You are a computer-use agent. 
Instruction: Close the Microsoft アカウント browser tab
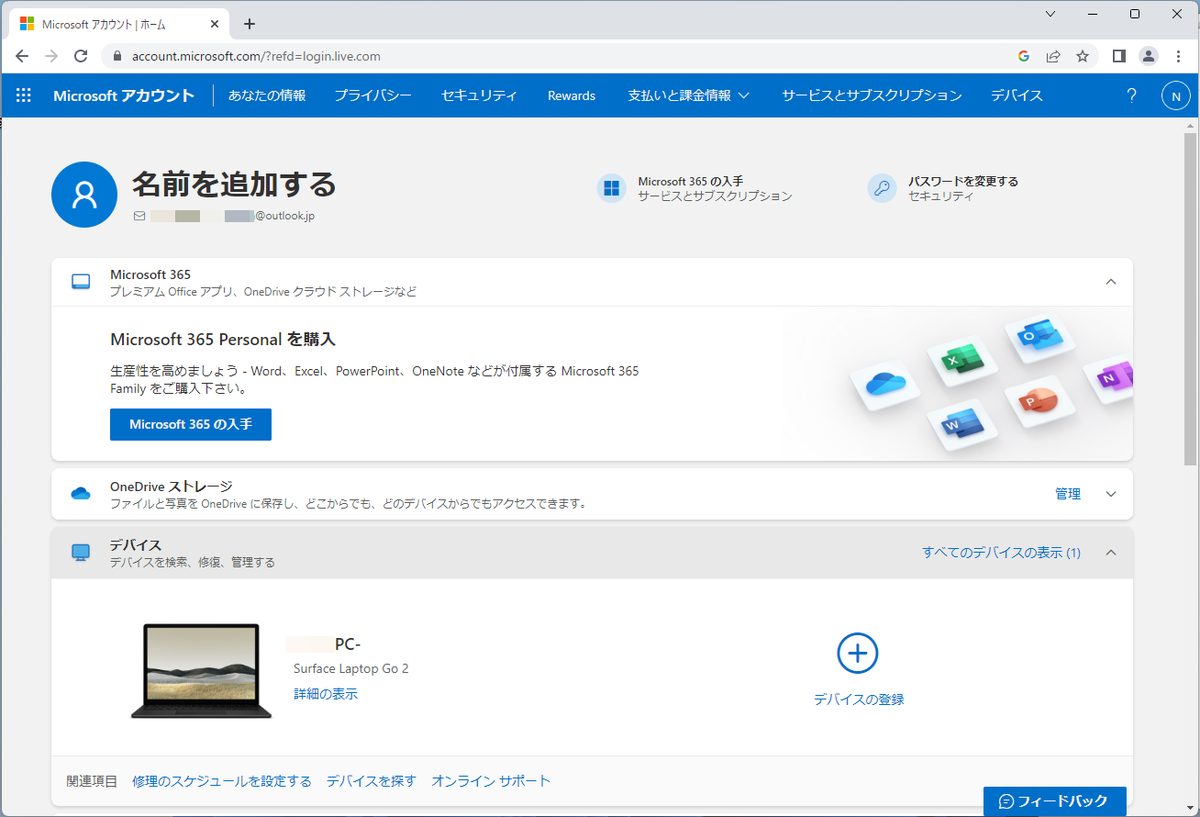point(213,24)
